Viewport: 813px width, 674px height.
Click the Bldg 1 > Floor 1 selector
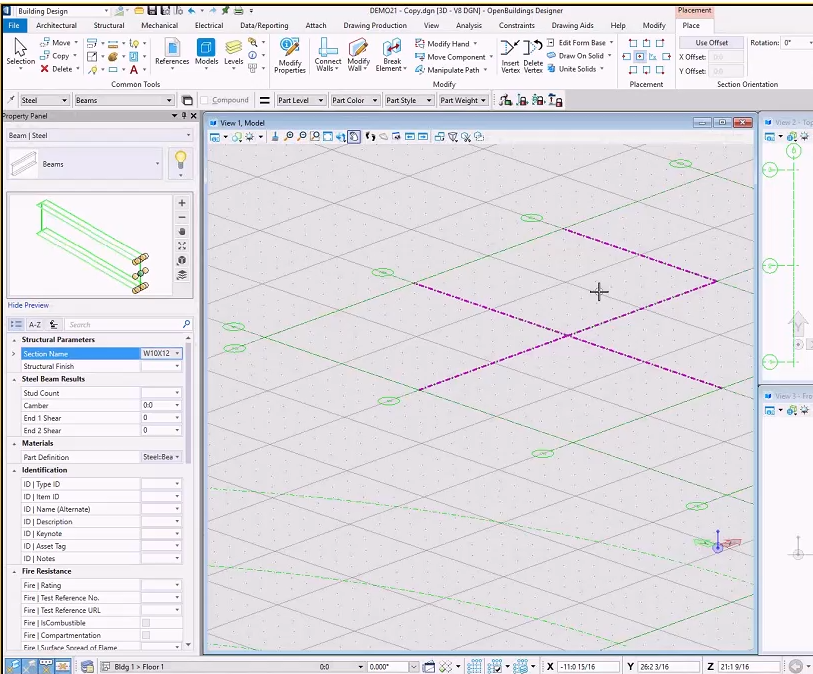pos(138,667)
